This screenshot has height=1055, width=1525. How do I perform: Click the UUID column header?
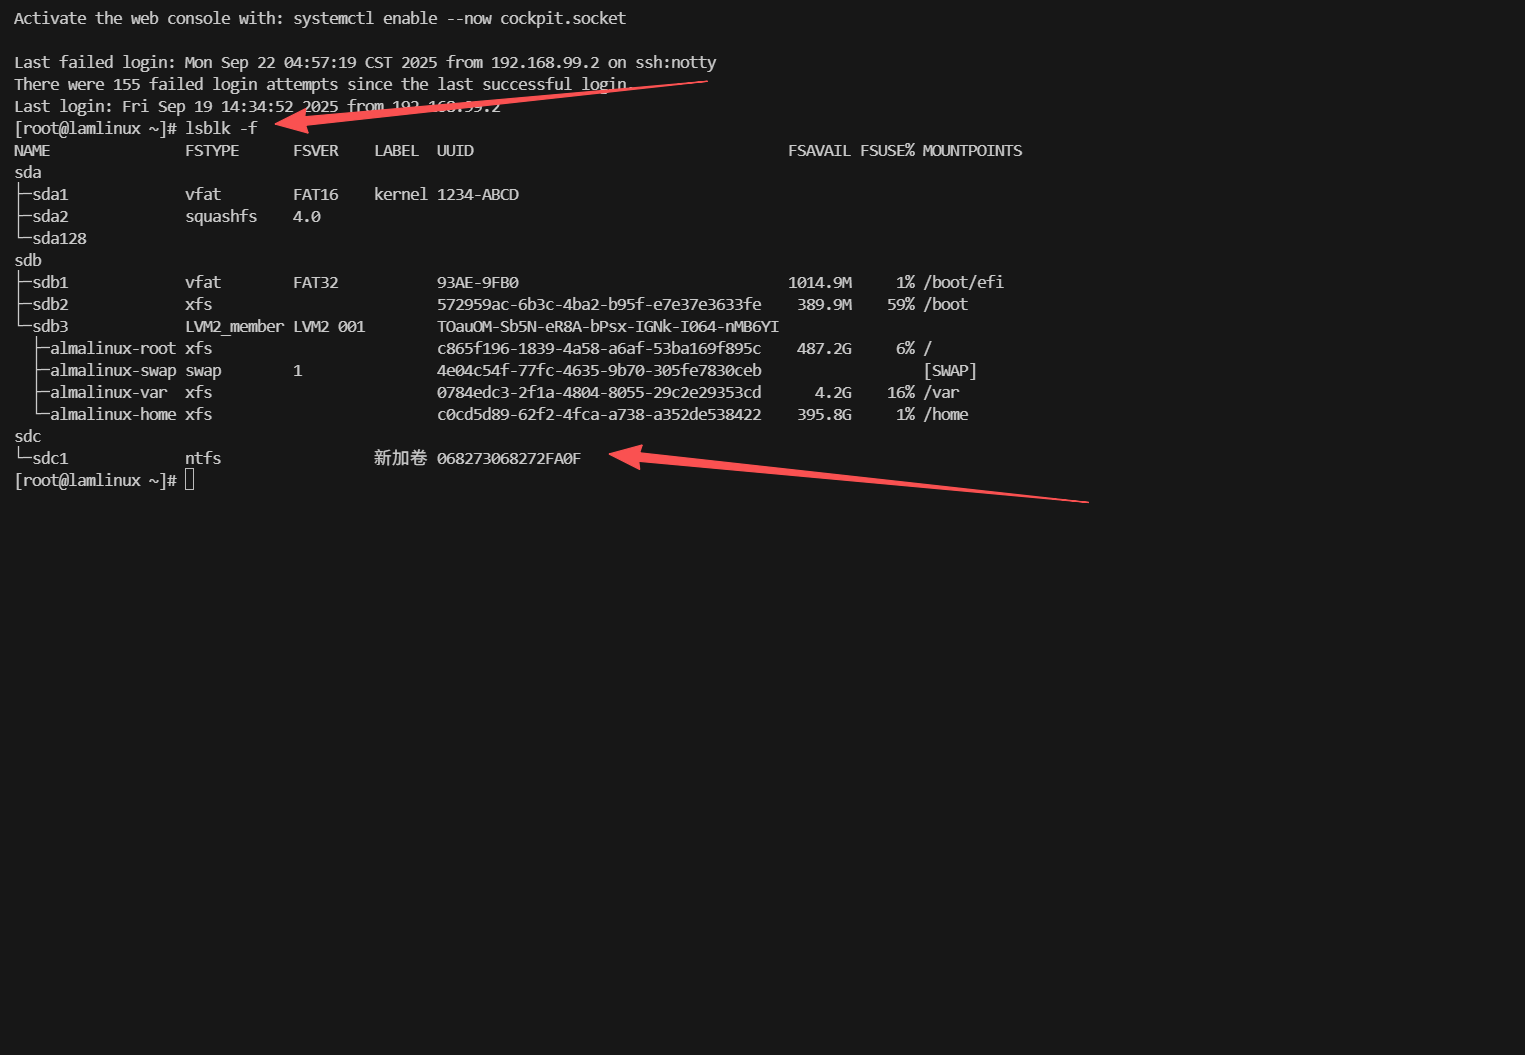[455, 151]
